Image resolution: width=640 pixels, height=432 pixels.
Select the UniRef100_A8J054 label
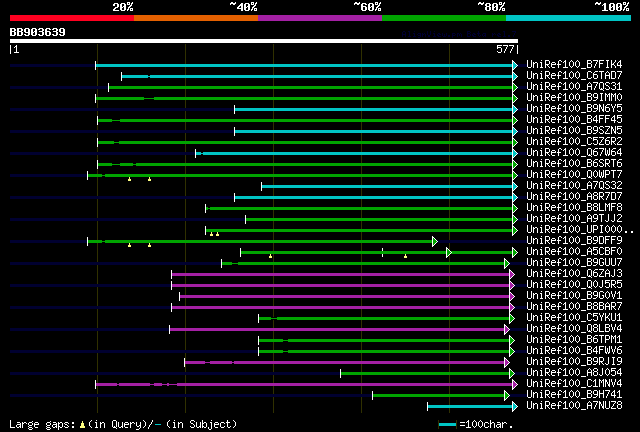[574, 373]
